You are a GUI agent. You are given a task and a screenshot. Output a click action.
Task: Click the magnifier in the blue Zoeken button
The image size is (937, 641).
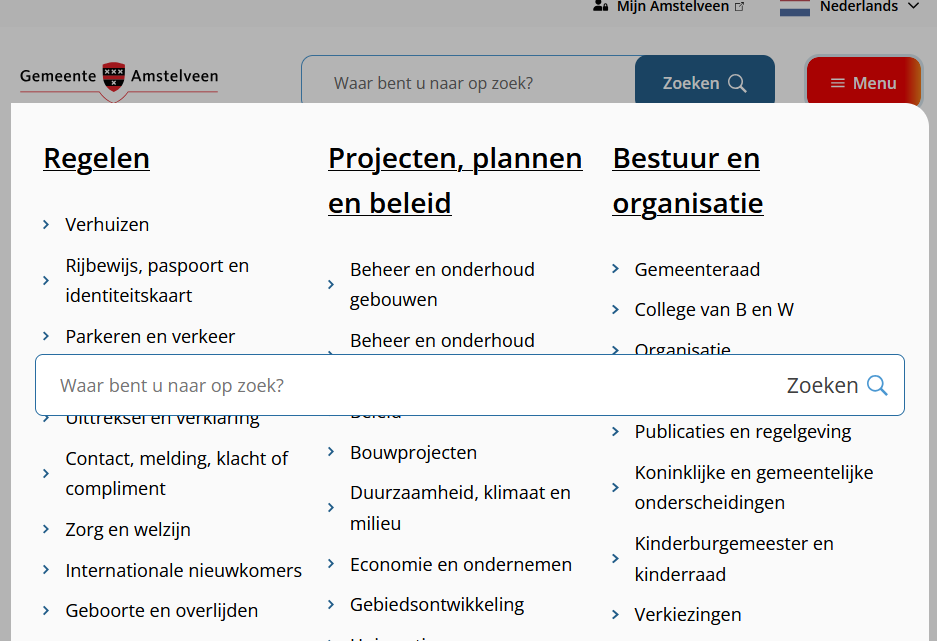pyautogui.click(x=737, y=83)
